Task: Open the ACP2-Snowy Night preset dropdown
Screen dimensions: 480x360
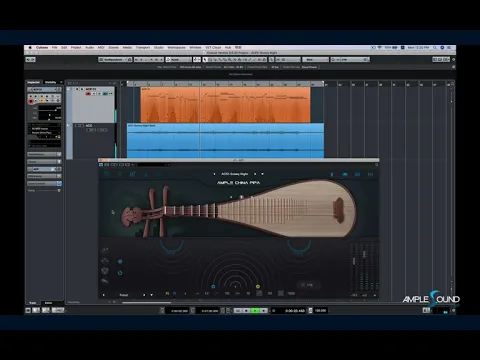Action: pyautogui.click(x=263, y=174)
